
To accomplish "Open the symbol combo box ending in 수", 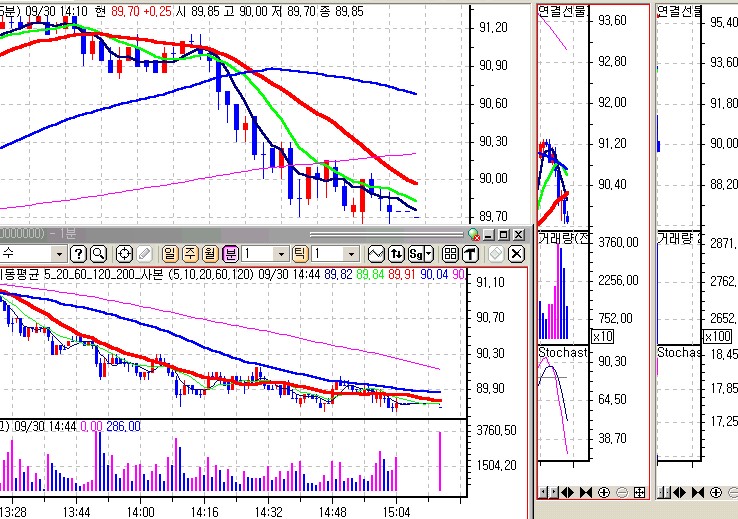I will [59, 254].
